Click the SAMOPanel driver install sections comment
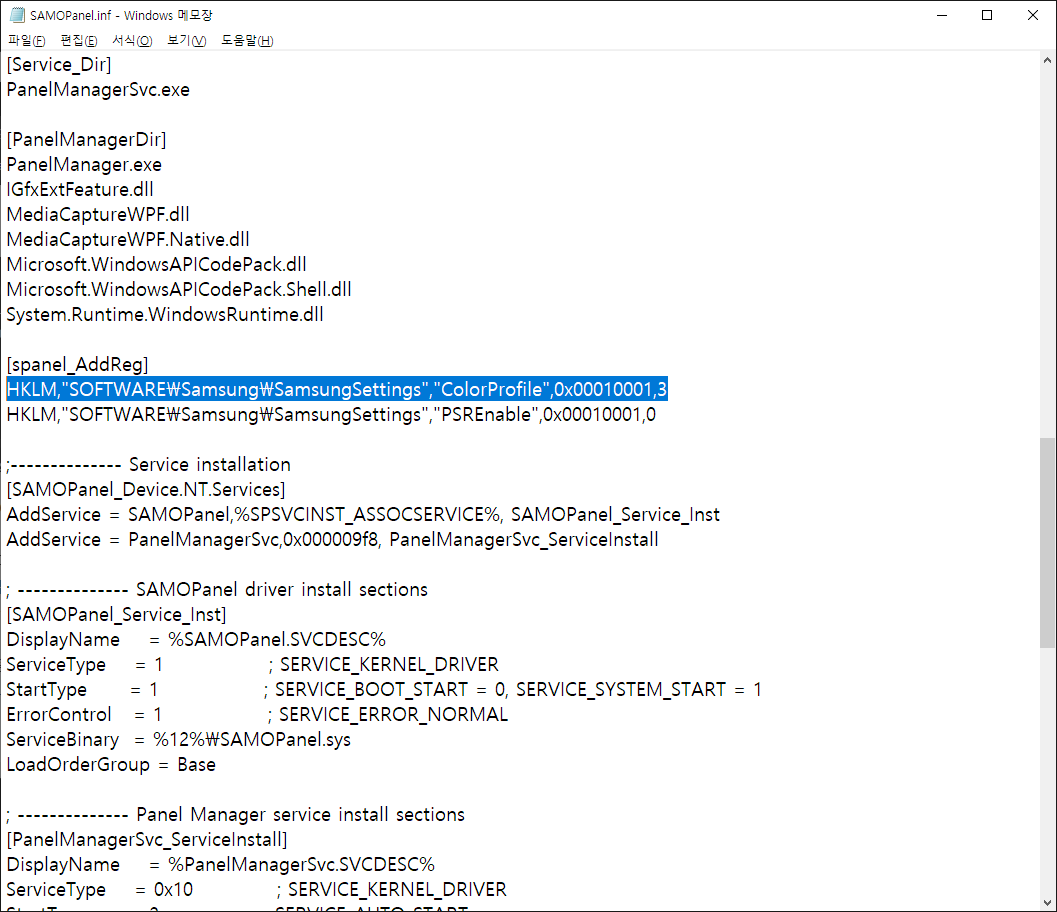Image resolution: width=1057 pixels, height=912 pixels. pos(217,589)
